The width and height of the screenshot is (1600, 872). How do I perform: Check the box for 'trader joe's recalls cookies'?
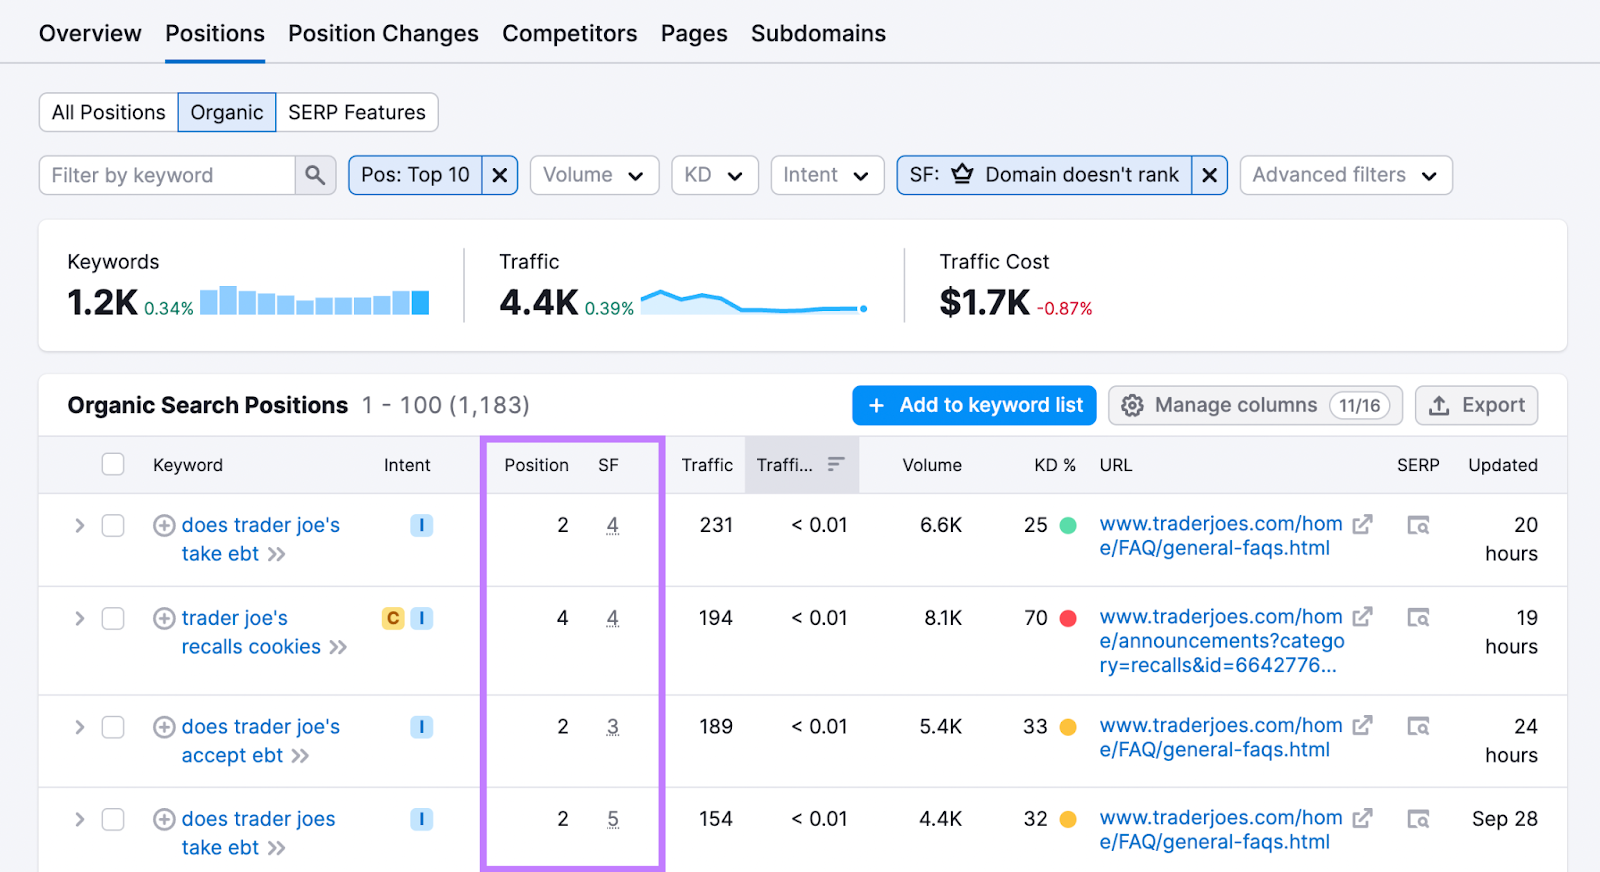click(113, 618)
